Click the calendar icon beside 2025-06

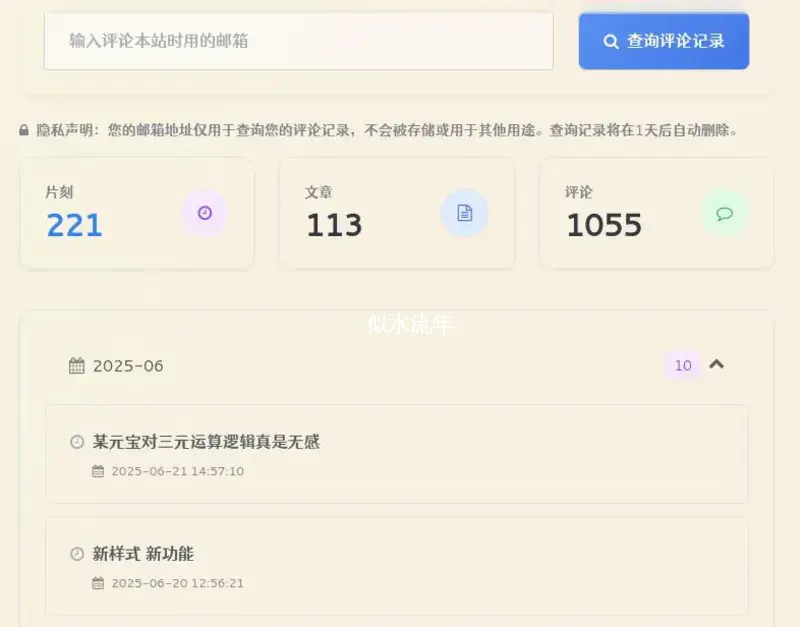(77, 366)
